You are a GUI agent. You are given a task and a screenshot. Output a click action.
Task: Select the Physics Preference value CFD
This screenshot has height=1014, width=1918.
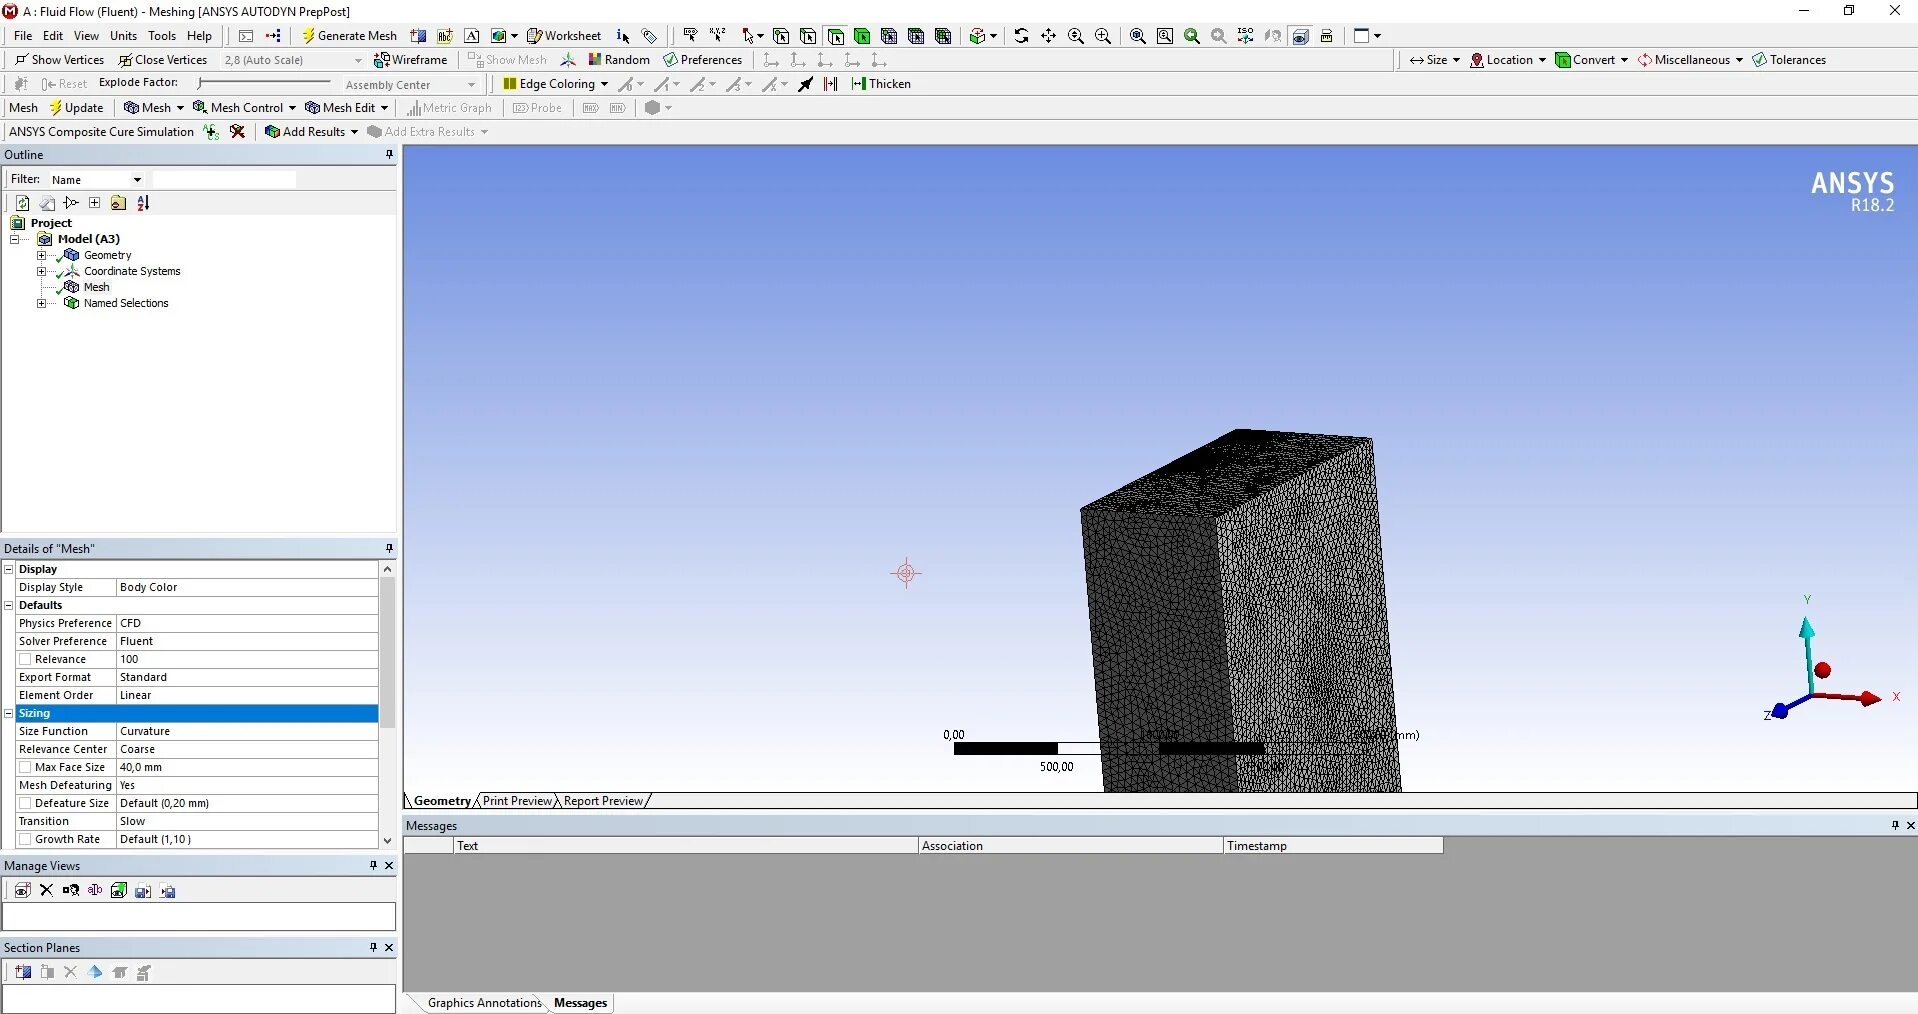(247, 623)
